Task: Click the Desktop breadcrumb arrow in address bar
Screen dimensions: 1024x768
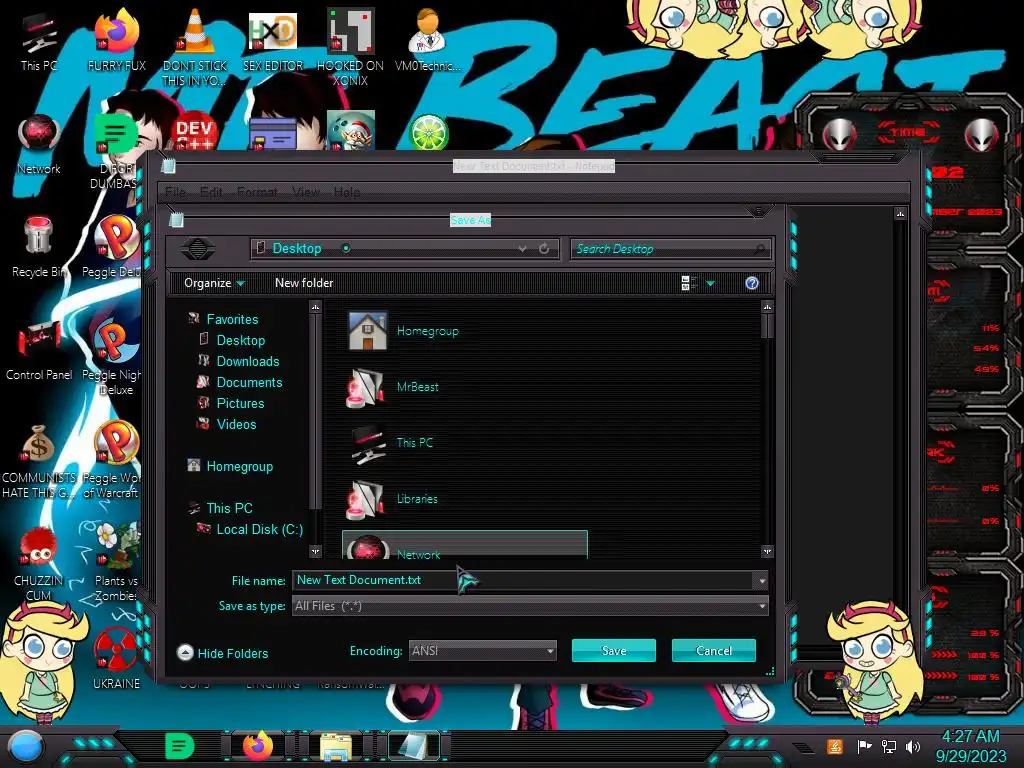Action: coord(346,248)
